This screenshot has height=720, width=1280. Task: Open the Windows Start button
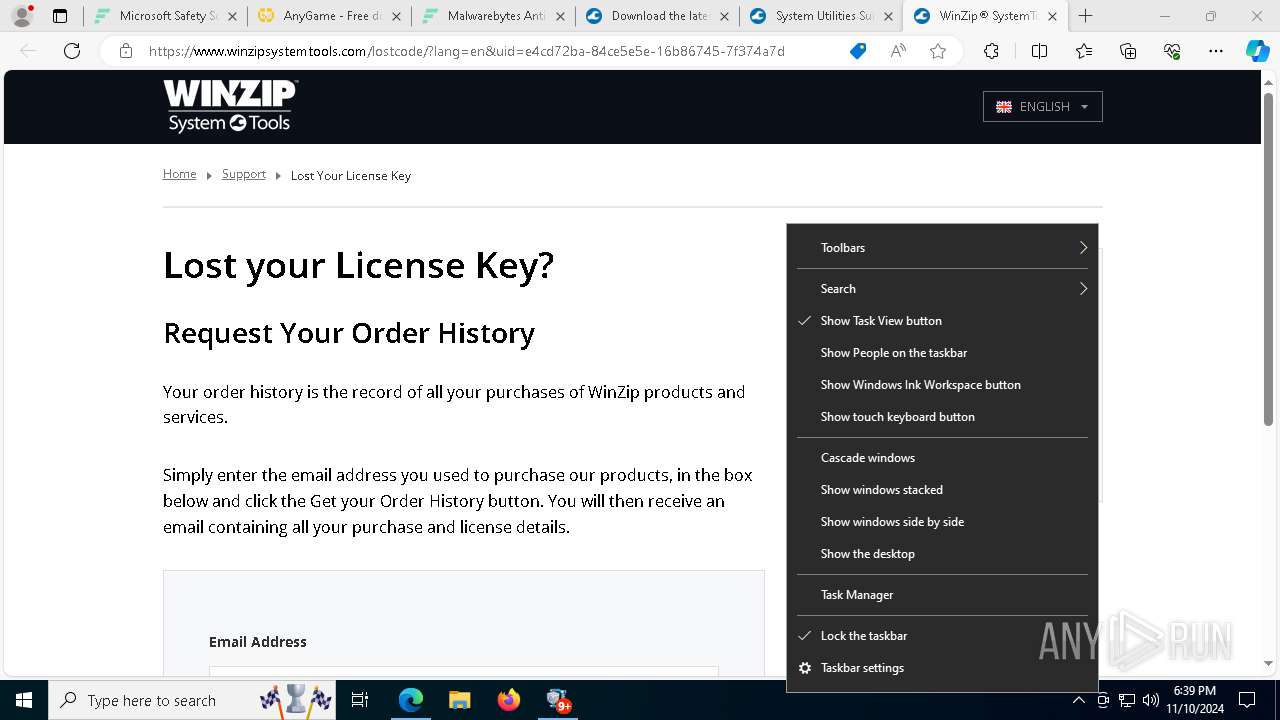(24, 700)
